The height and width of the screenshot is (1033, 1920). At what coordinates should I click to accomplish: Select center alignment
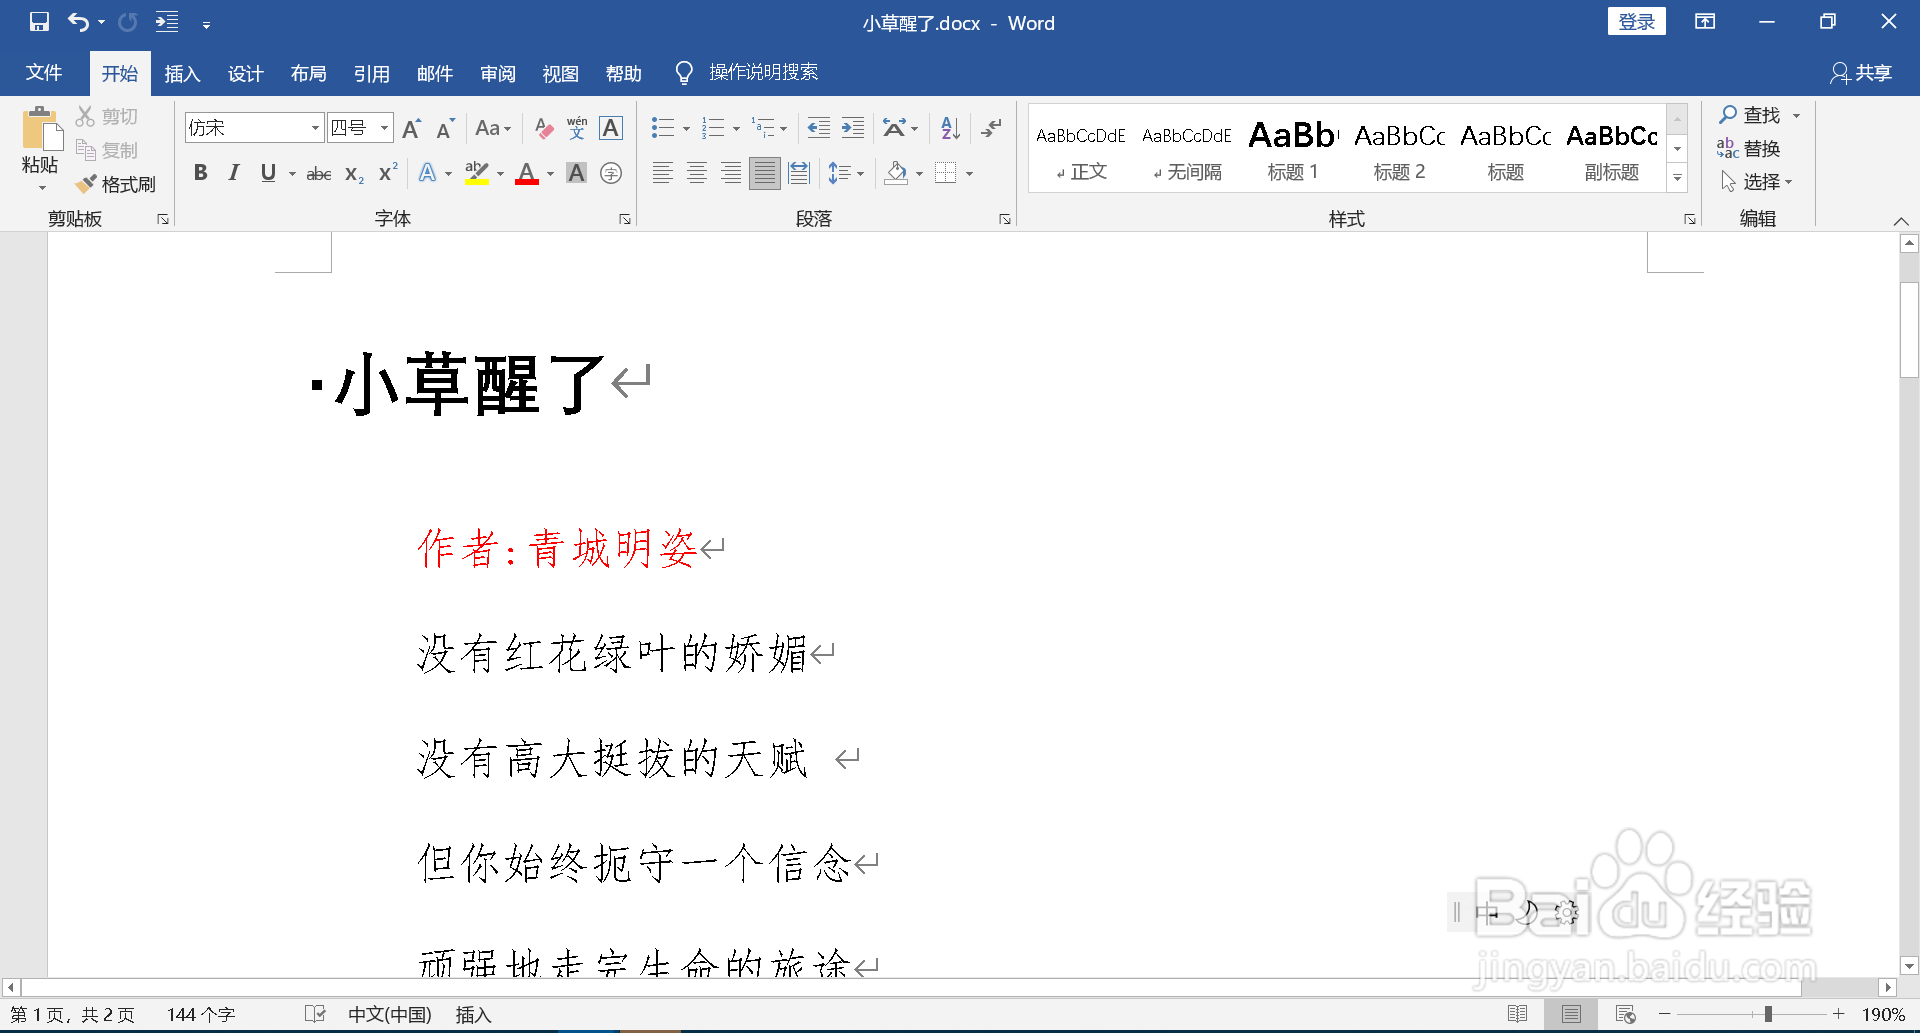pyautogui.click(x=697, y=172)
